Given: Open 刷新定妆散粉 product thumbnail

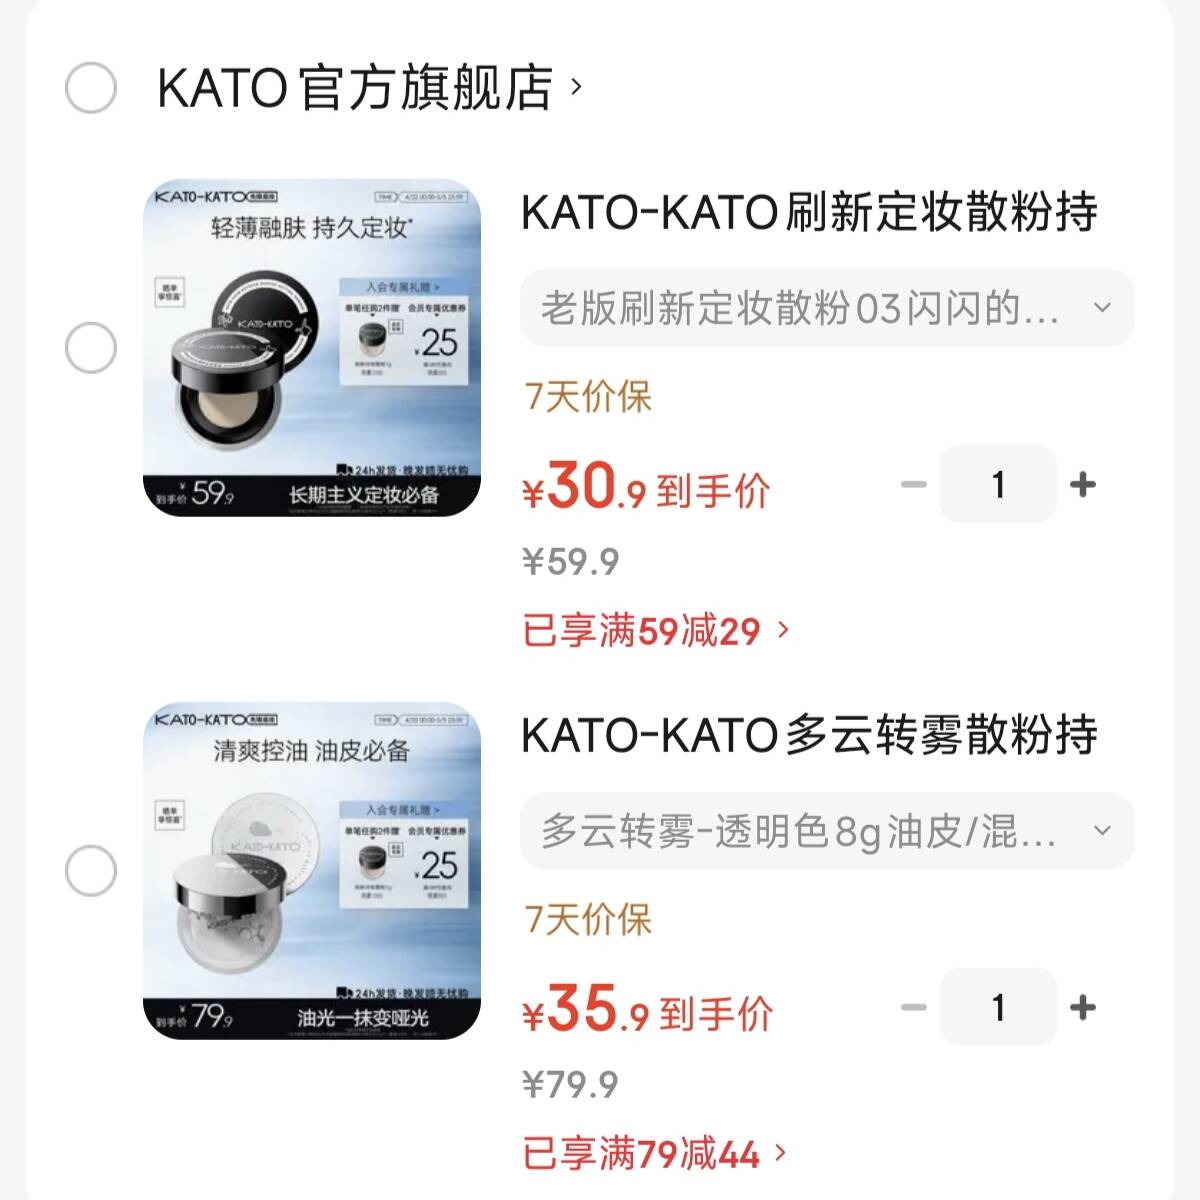Looking at the screenshot, I should click(x=312, y=348).
